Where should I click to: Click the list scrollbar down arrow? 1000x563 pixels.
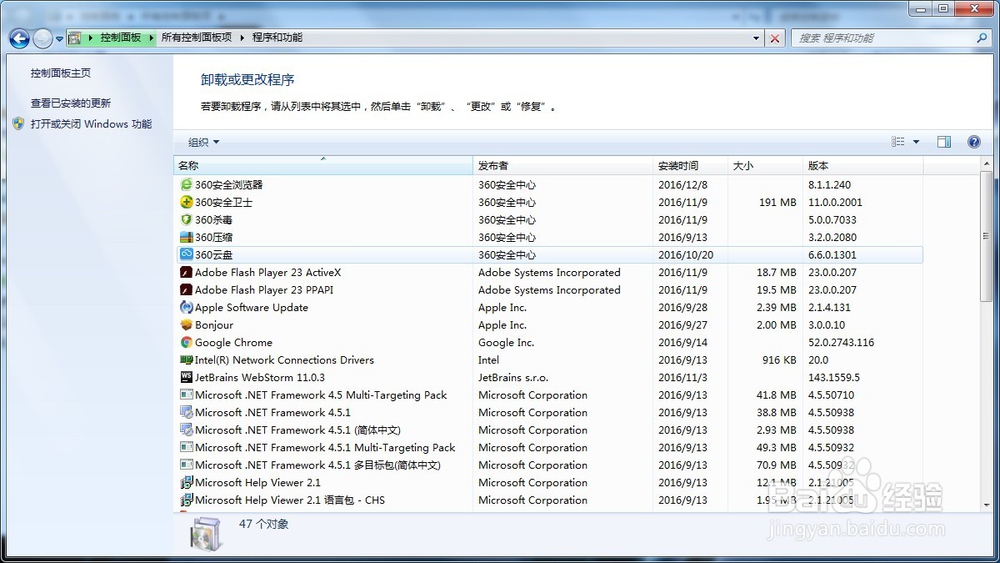click(x=987, y=504)
